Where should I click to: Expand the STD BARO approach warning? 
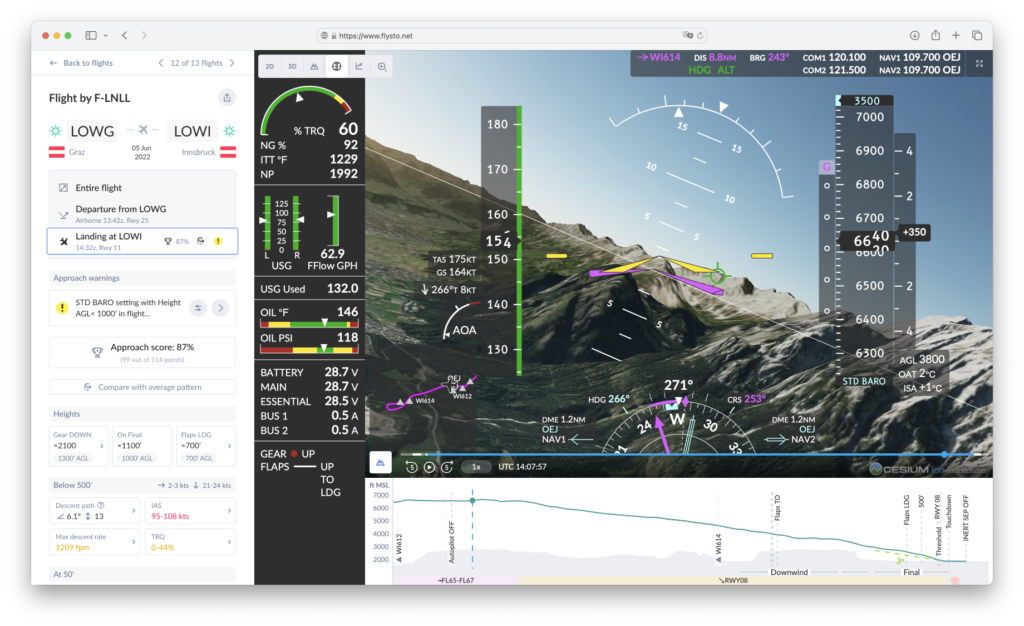click(219, 307)
